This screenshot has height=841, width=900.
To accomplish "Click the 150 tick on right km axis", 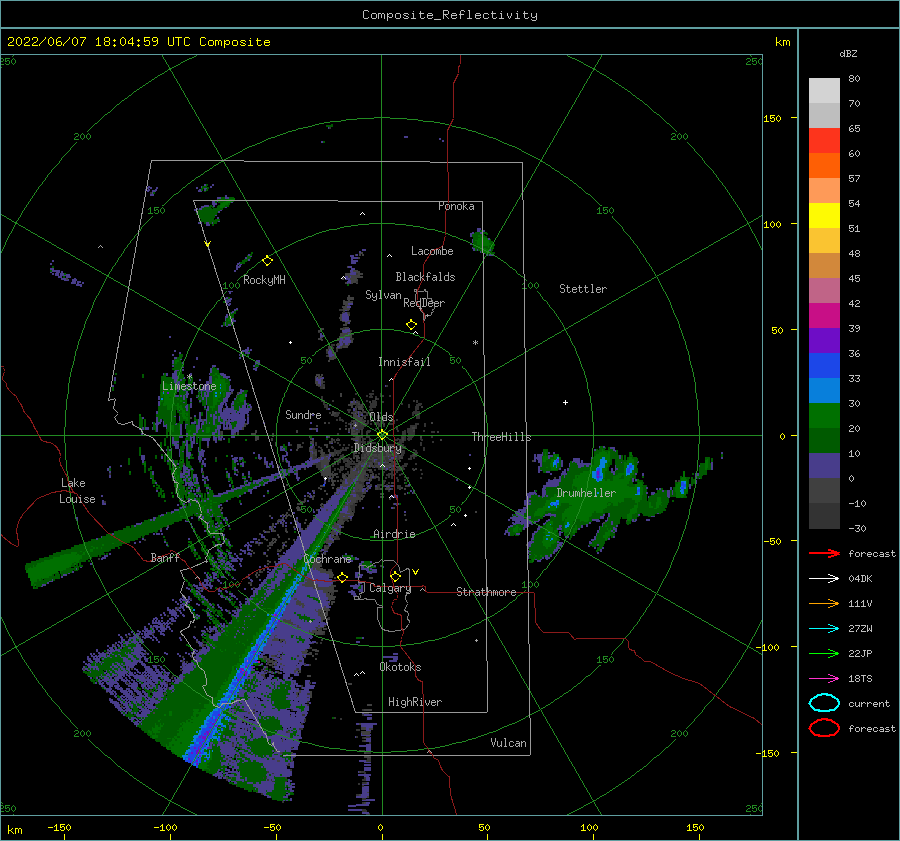I will (772, 118).
